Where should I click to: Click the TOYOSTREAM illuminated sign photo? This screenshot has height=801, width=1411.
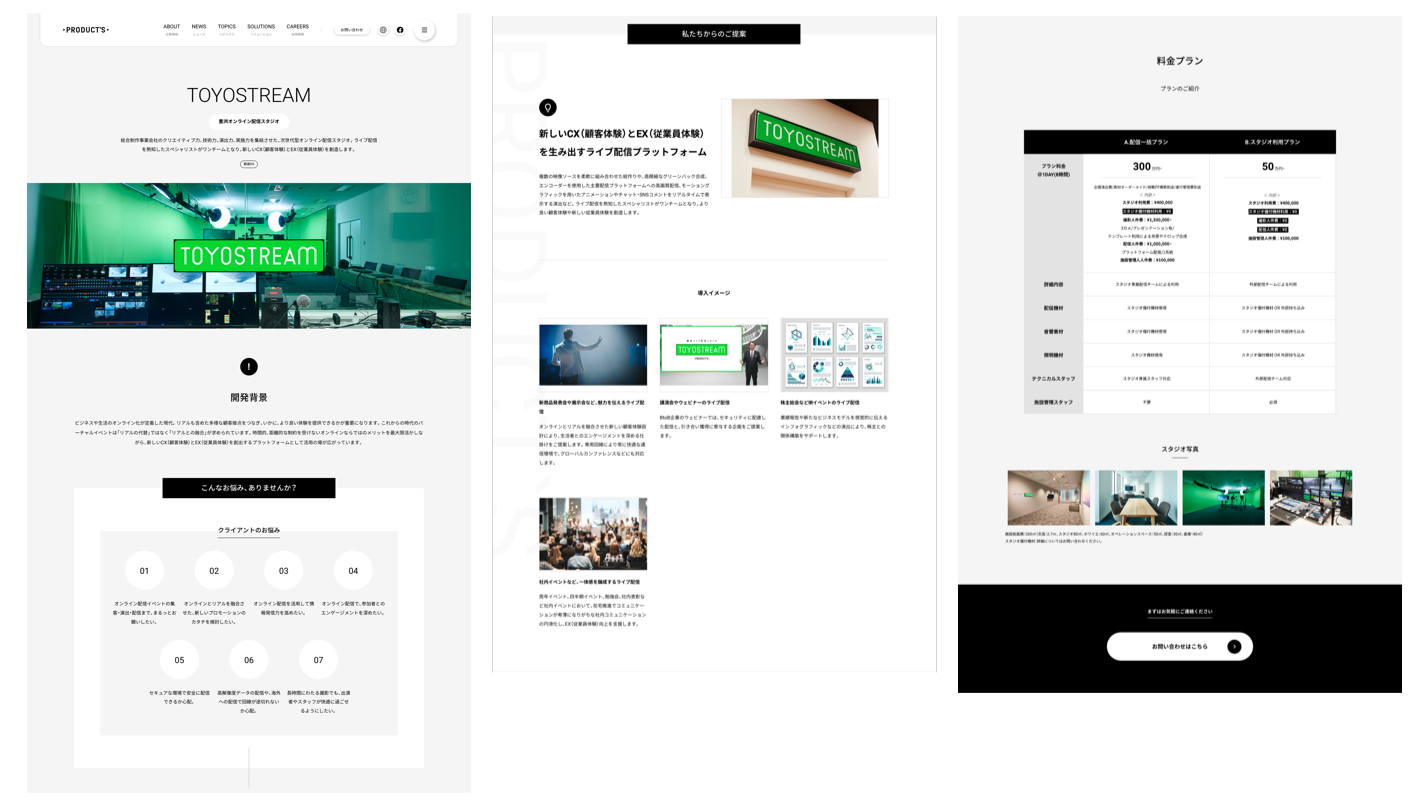coord(805,148)
